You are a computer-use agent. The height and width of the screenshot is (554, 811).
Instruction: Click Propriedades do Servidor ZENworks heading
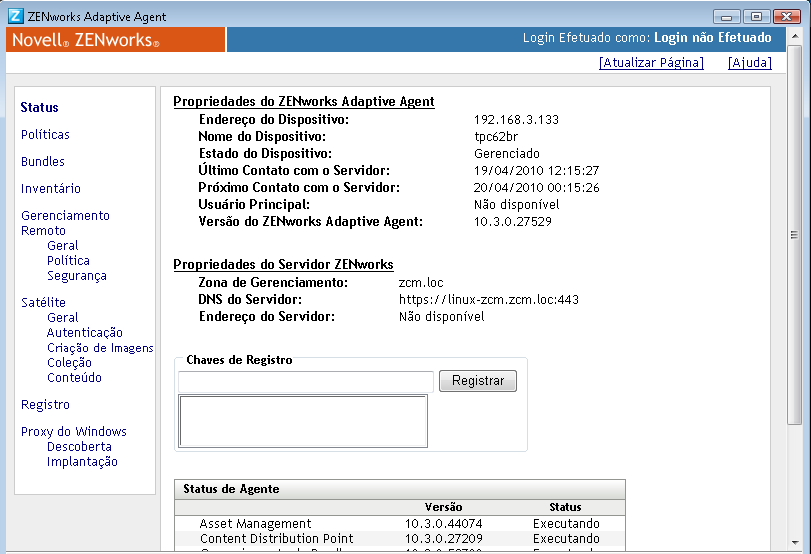283,264
